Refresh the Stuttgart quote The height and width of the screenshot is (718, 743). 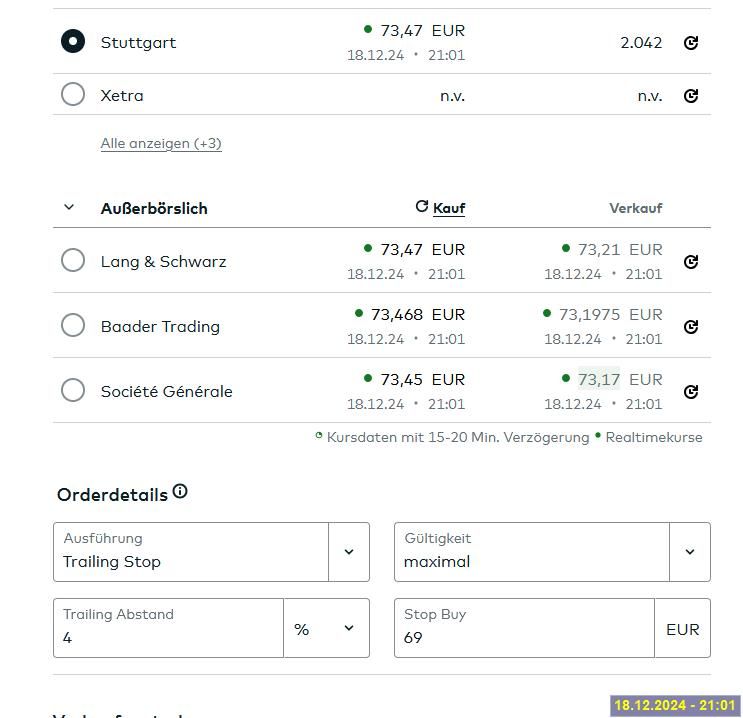[x=690, y=43]
